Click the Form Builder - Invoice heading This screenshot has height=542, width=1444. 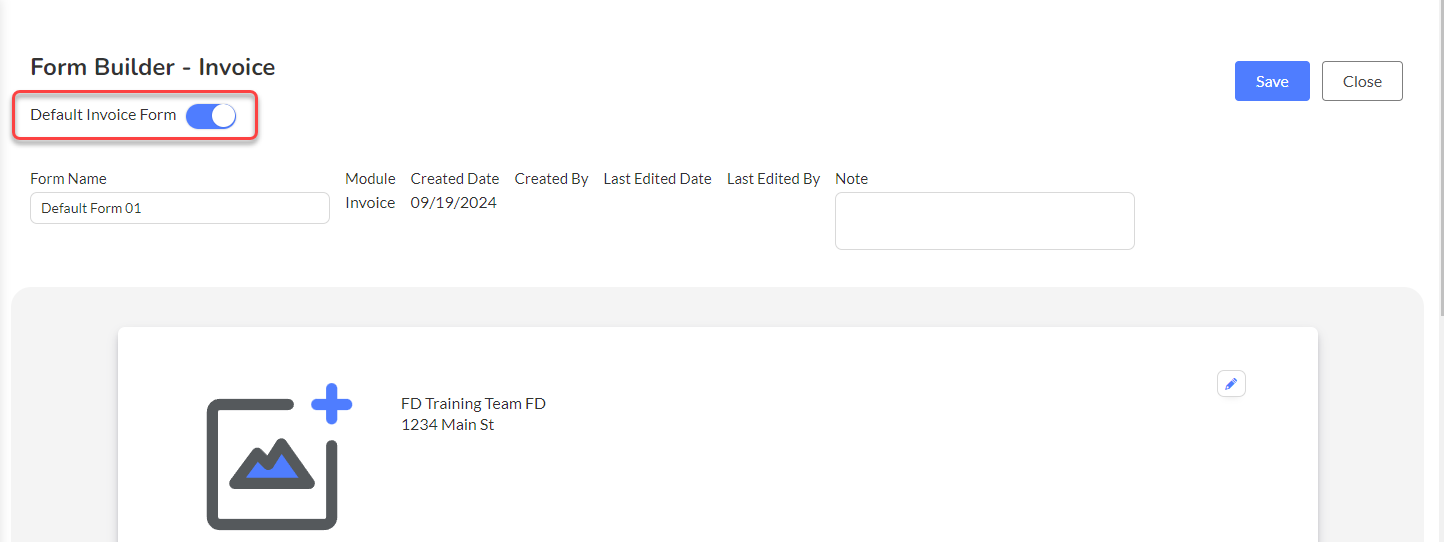(153, 67)
